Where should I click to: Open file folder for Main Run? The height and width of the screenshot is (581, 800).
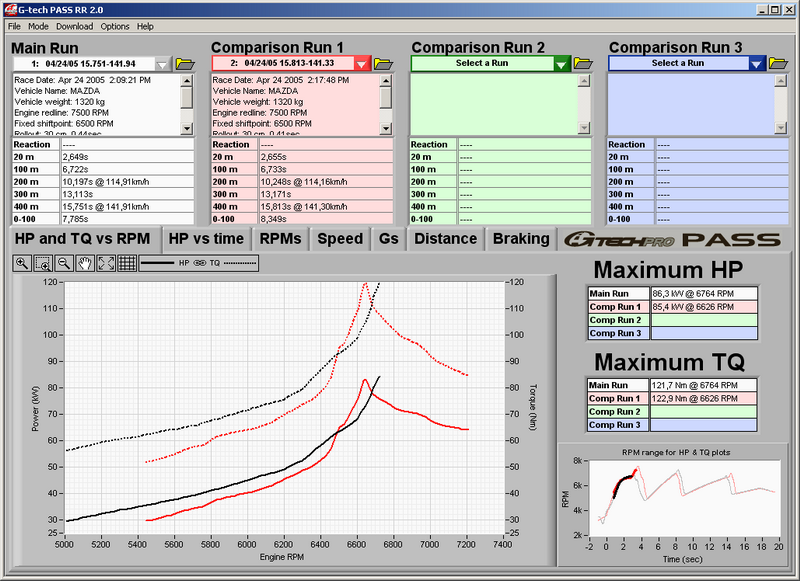point(185,64)
